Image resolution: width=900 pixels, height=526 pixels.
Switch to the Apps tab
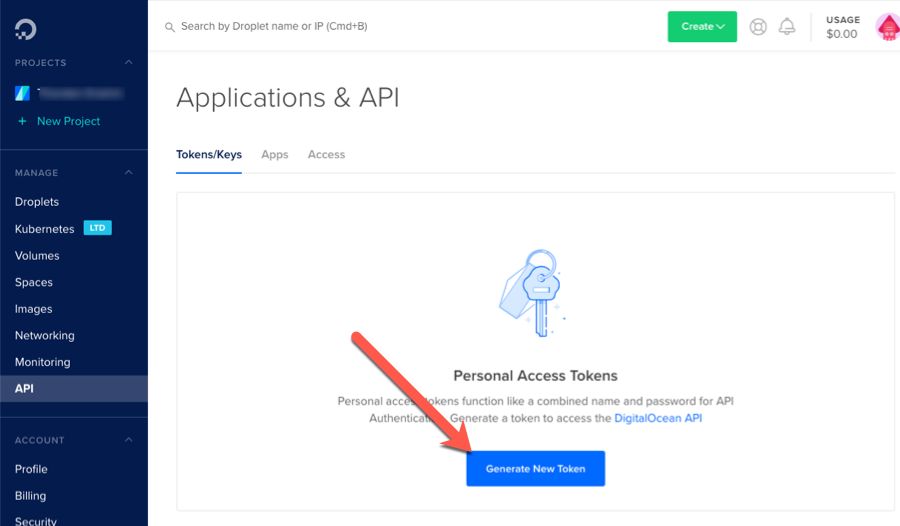275,154
